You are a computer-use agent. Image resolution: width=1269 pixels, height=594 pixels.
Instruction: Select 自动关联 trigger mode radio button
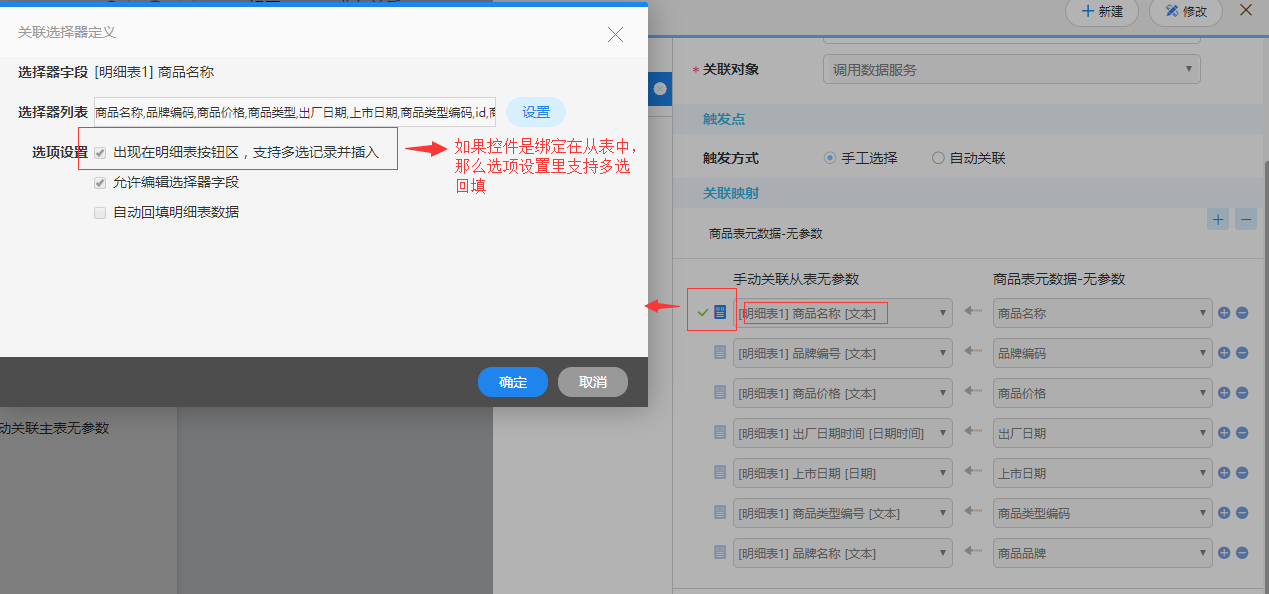tap(938, 158)
